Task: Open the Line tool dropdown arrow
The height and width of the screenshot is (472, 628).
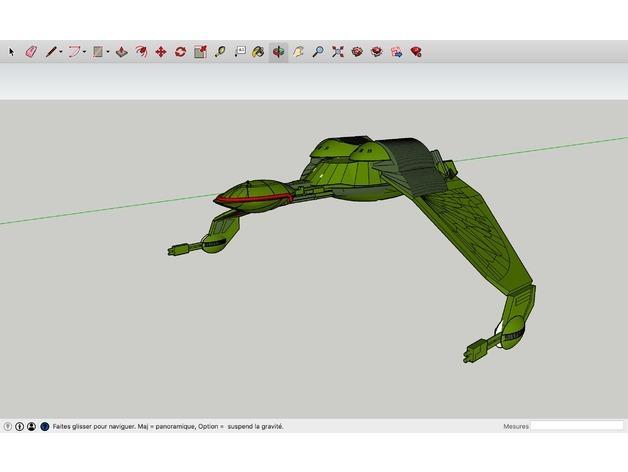Action: coord(60,52)
